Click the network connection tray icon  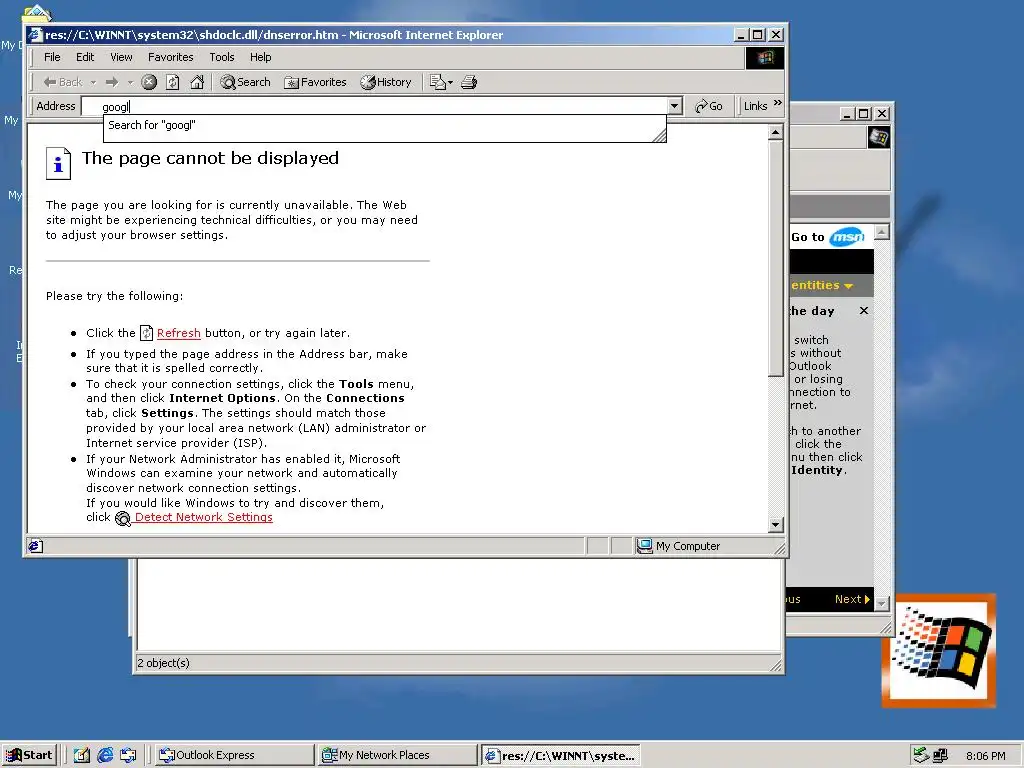click(x=940, y=756)
